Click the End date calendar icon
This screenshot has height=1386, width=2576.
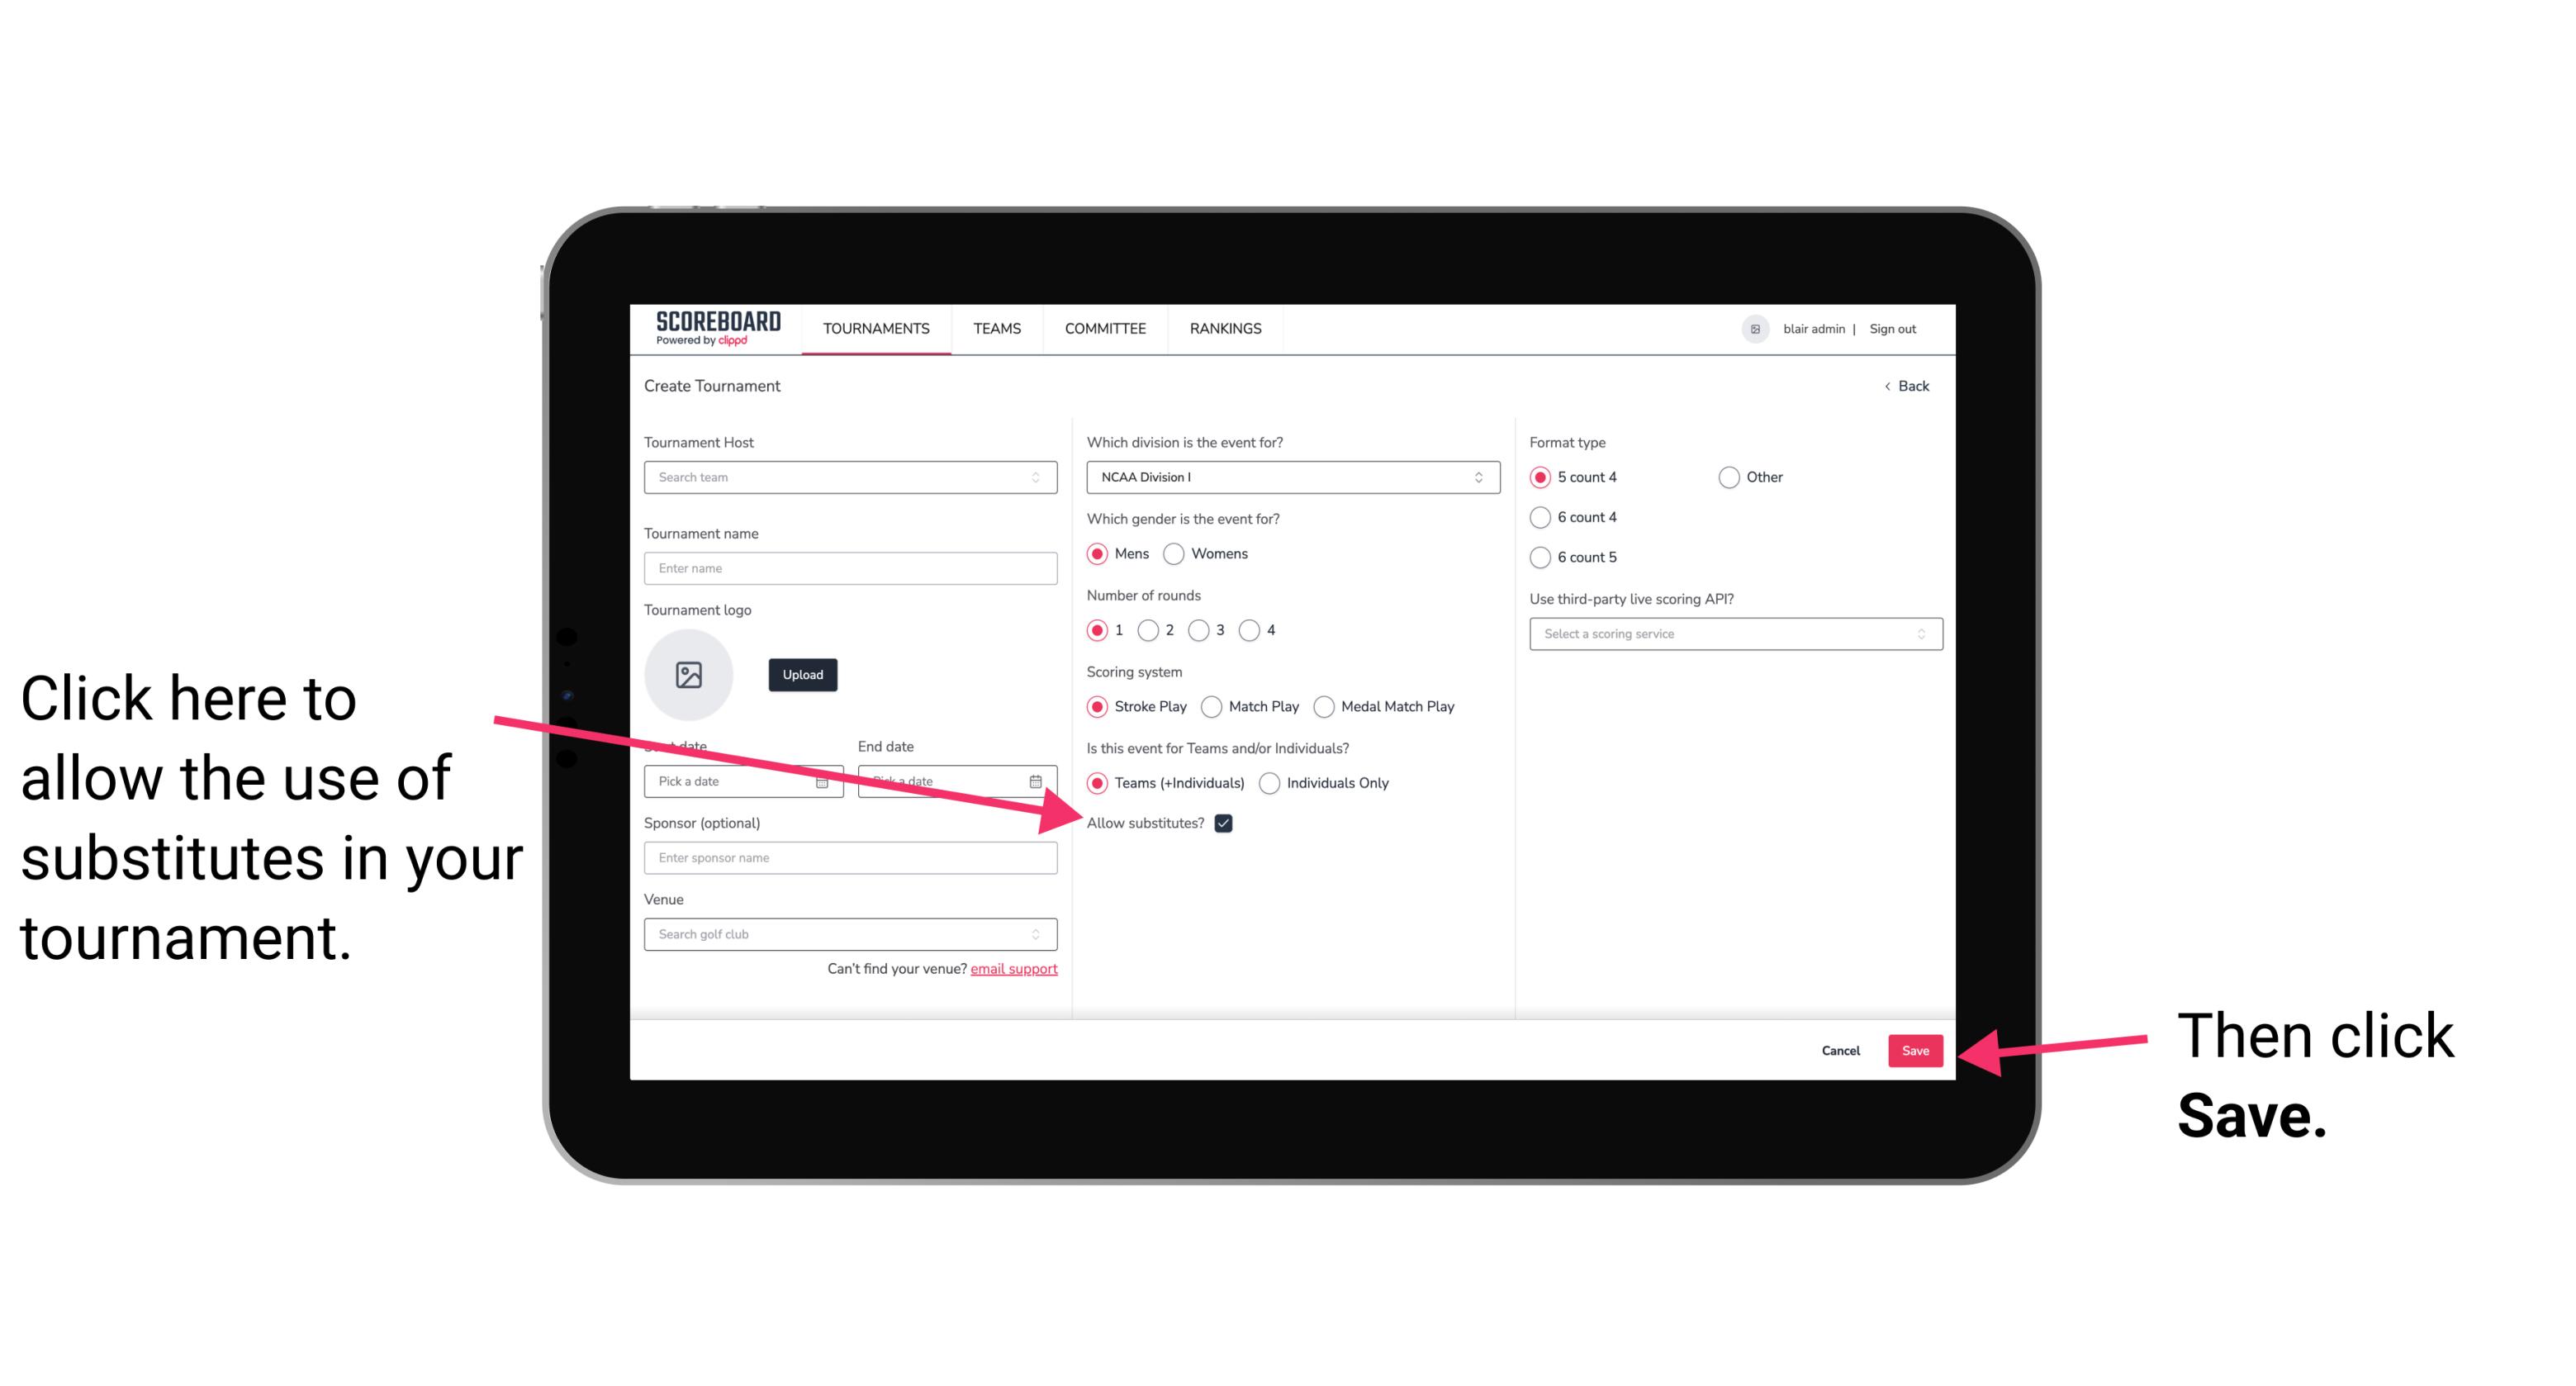(x=1037, y=780)
